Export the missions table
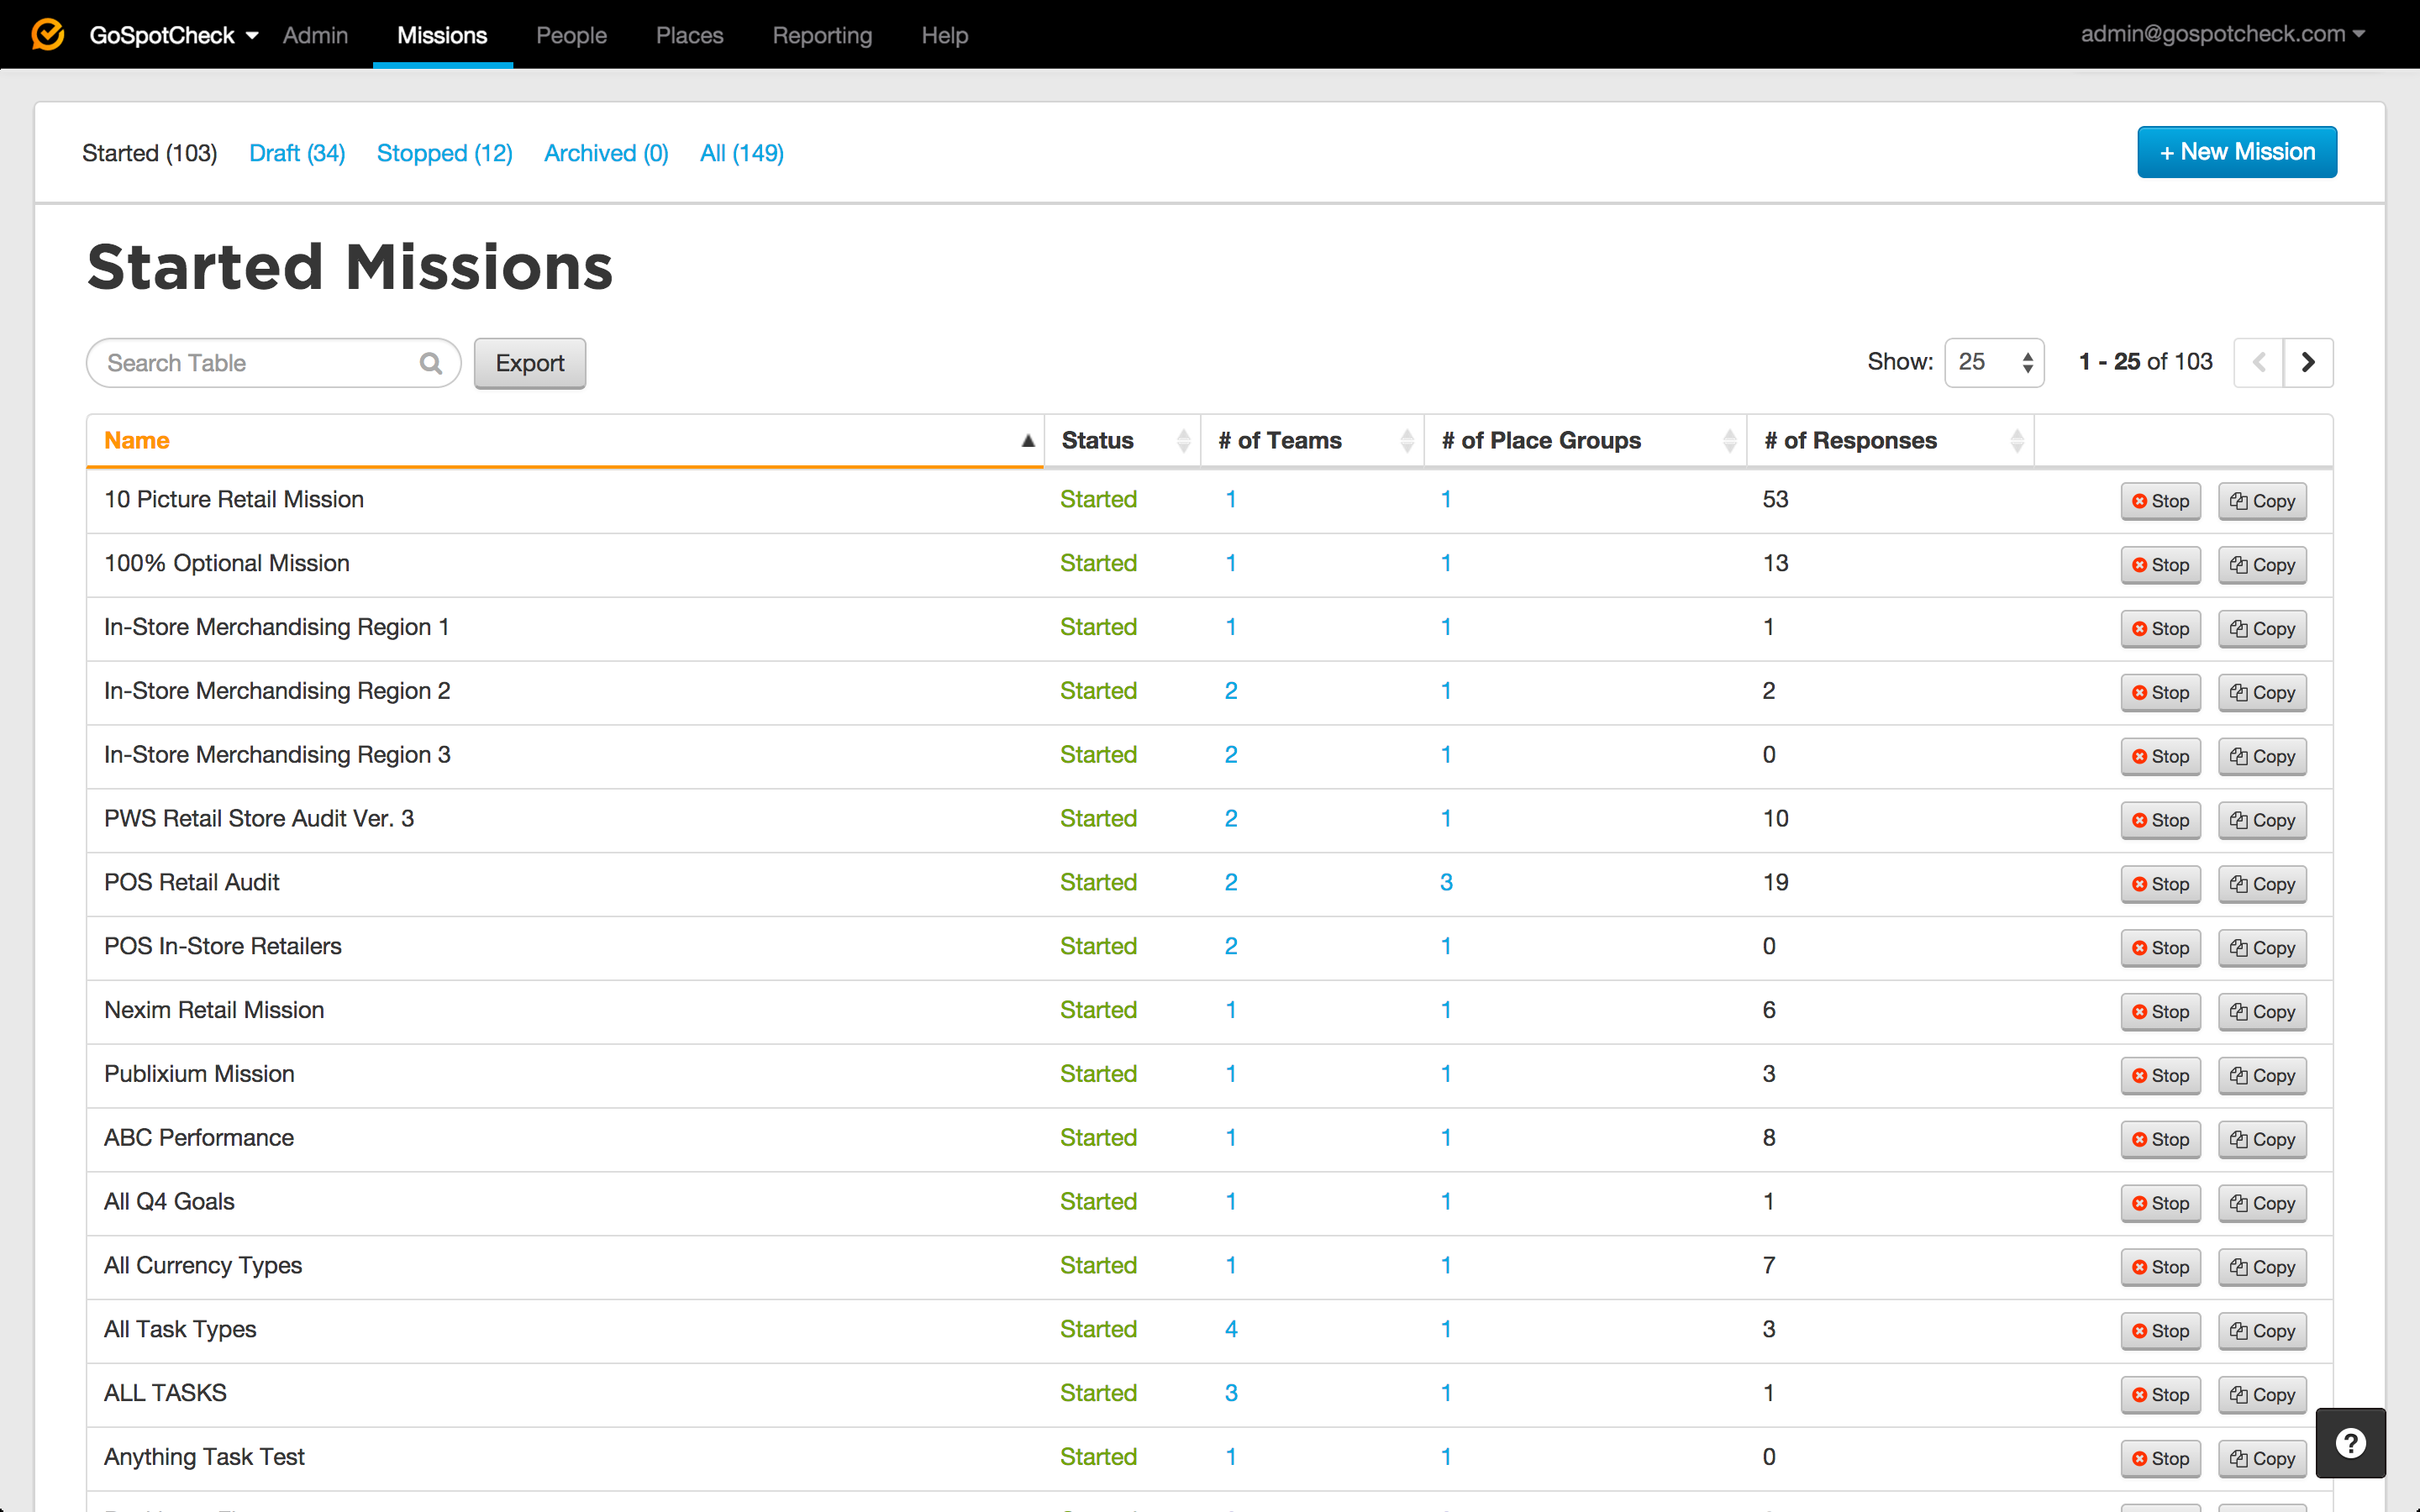The image size is (2420, 1512). (529, 363)
